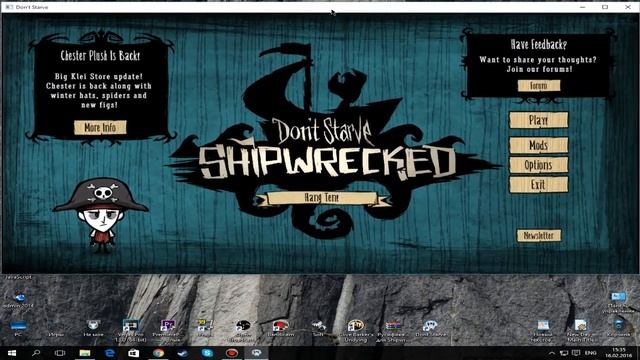Open the Mods menu

[538, 145]
